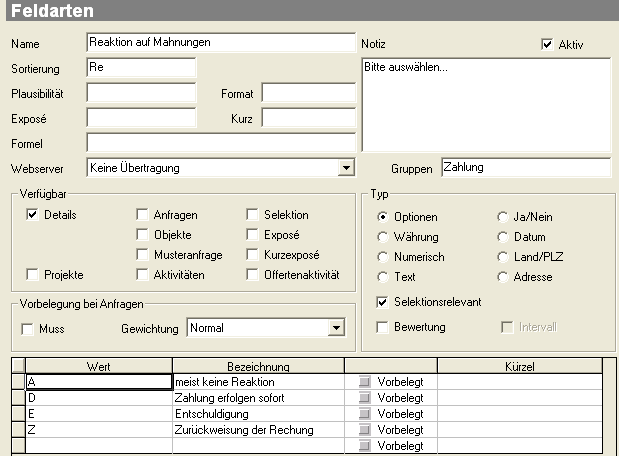Pick the Text type radio button
This screenshot has height=456, width=619.
383,277
